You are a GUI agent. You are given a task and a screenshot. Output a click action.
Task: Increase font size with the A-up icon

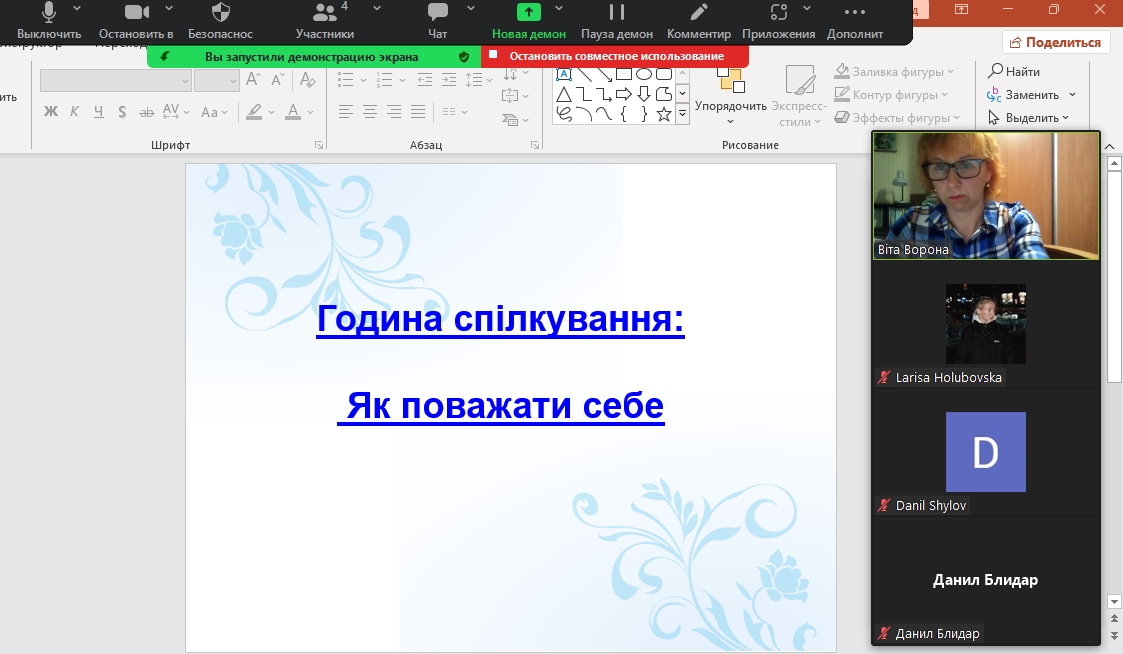253,80
